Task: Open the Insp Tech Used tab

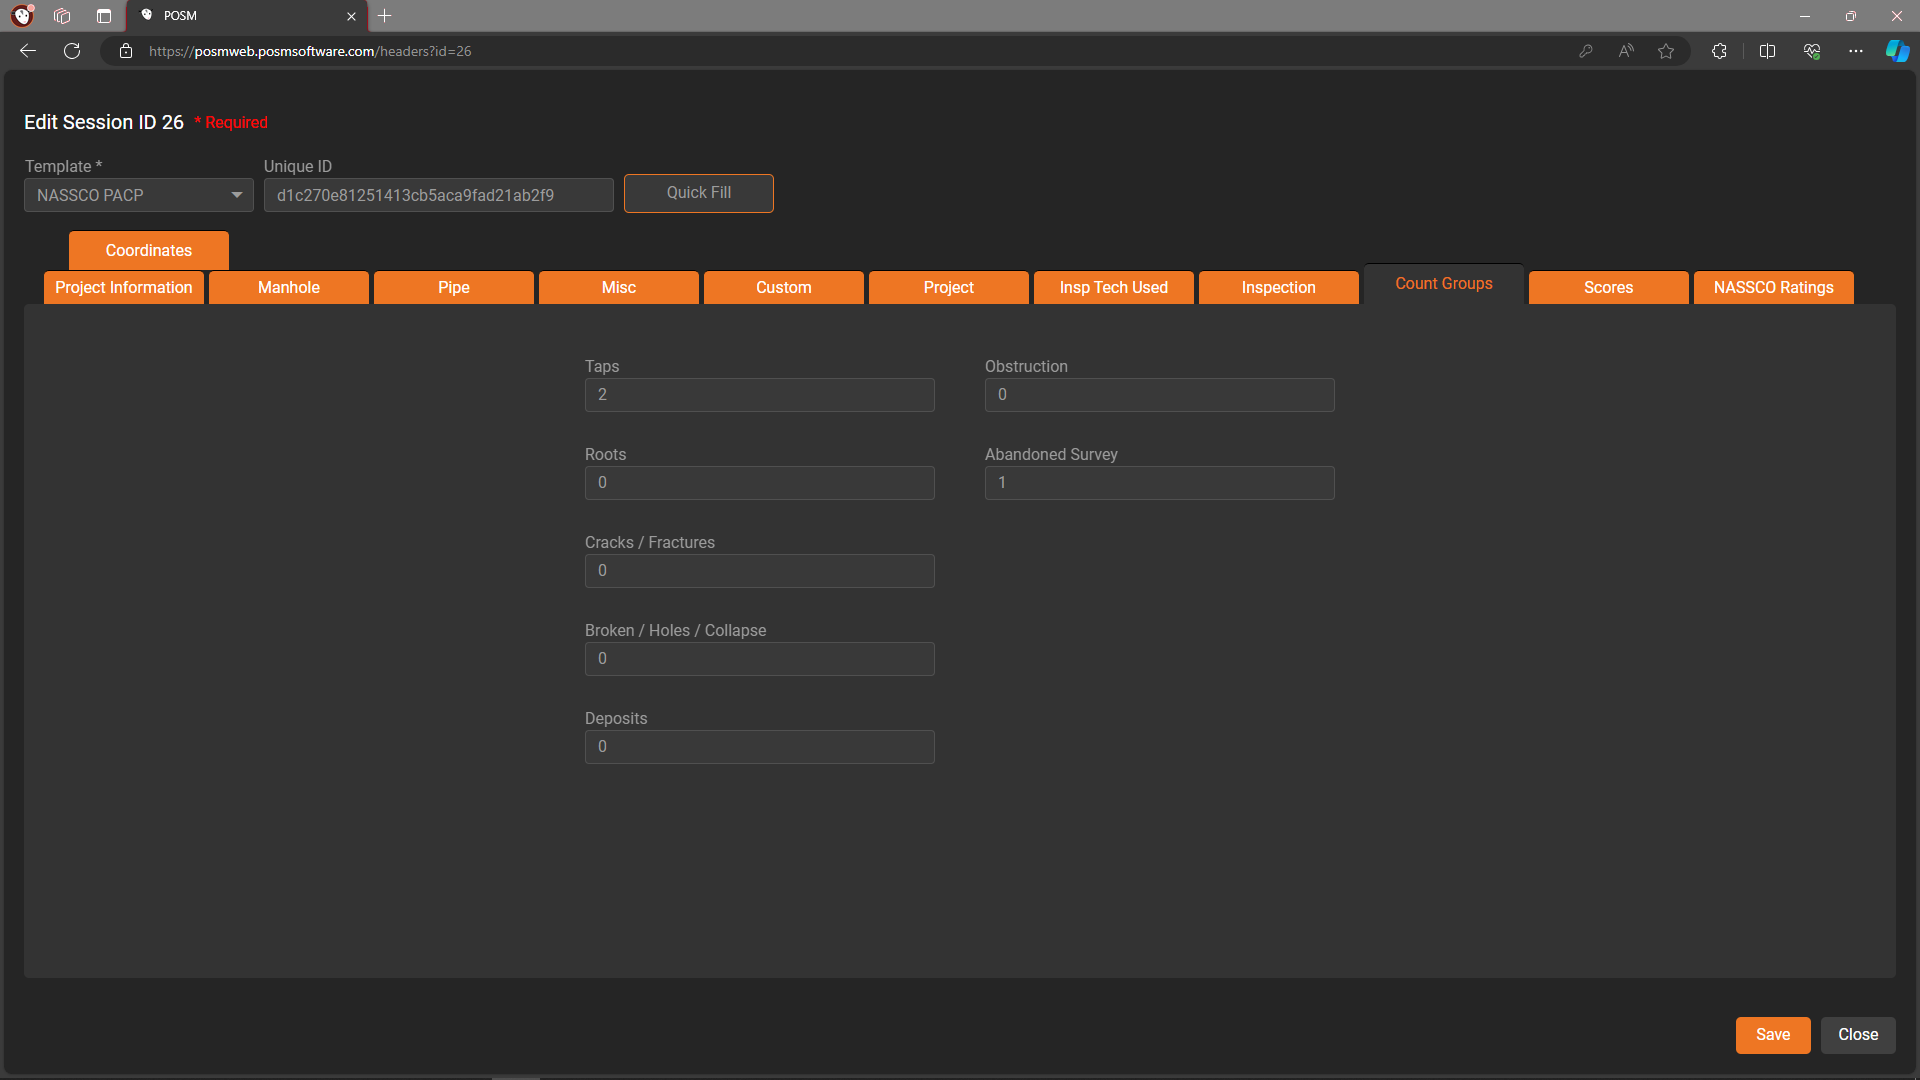Action: coord(1114,288)
